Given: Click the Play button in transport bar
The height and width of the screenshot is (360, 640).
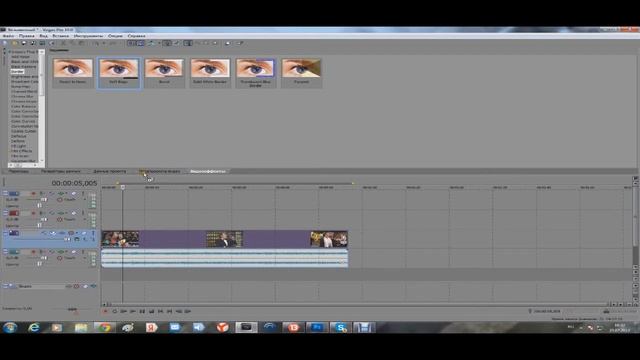Looking at the screenshot, I should click(x=133, y=311).
